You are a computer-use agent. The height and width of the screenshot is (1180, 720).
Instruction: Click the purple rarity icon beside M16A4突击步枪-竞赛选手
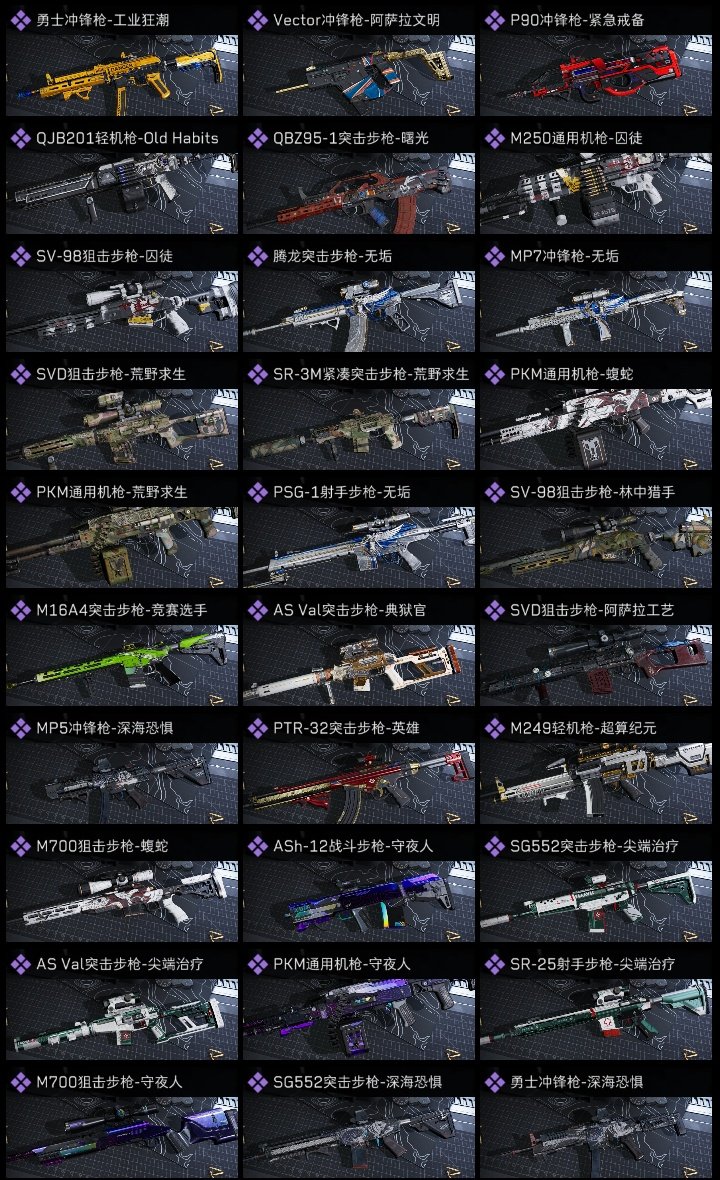(x=20, y=610)
